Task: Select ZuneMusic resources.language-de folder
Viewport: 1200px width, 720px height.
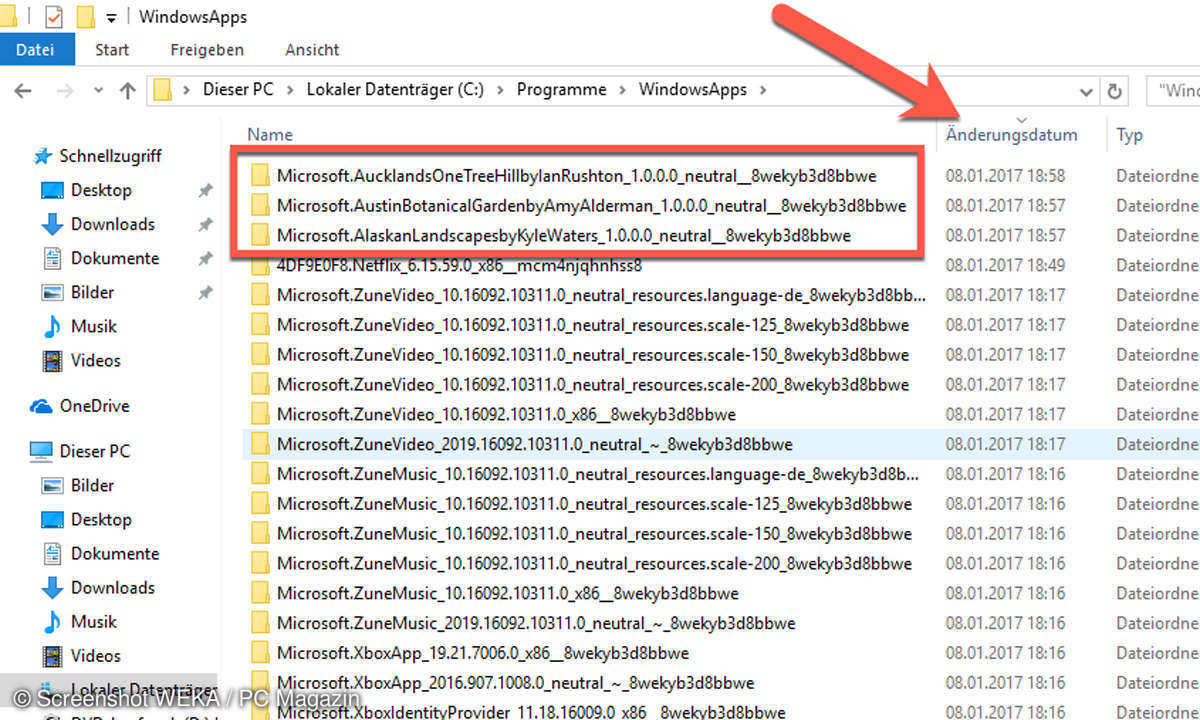Action: point(597,474)
